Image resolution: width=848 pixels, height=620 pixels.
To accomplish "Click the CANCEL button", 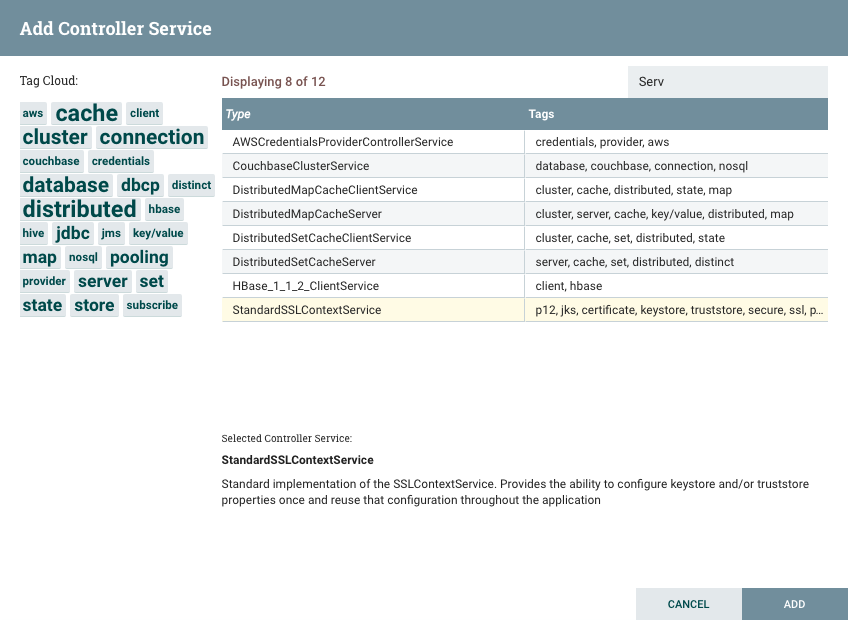I will [x=688, y=604].
